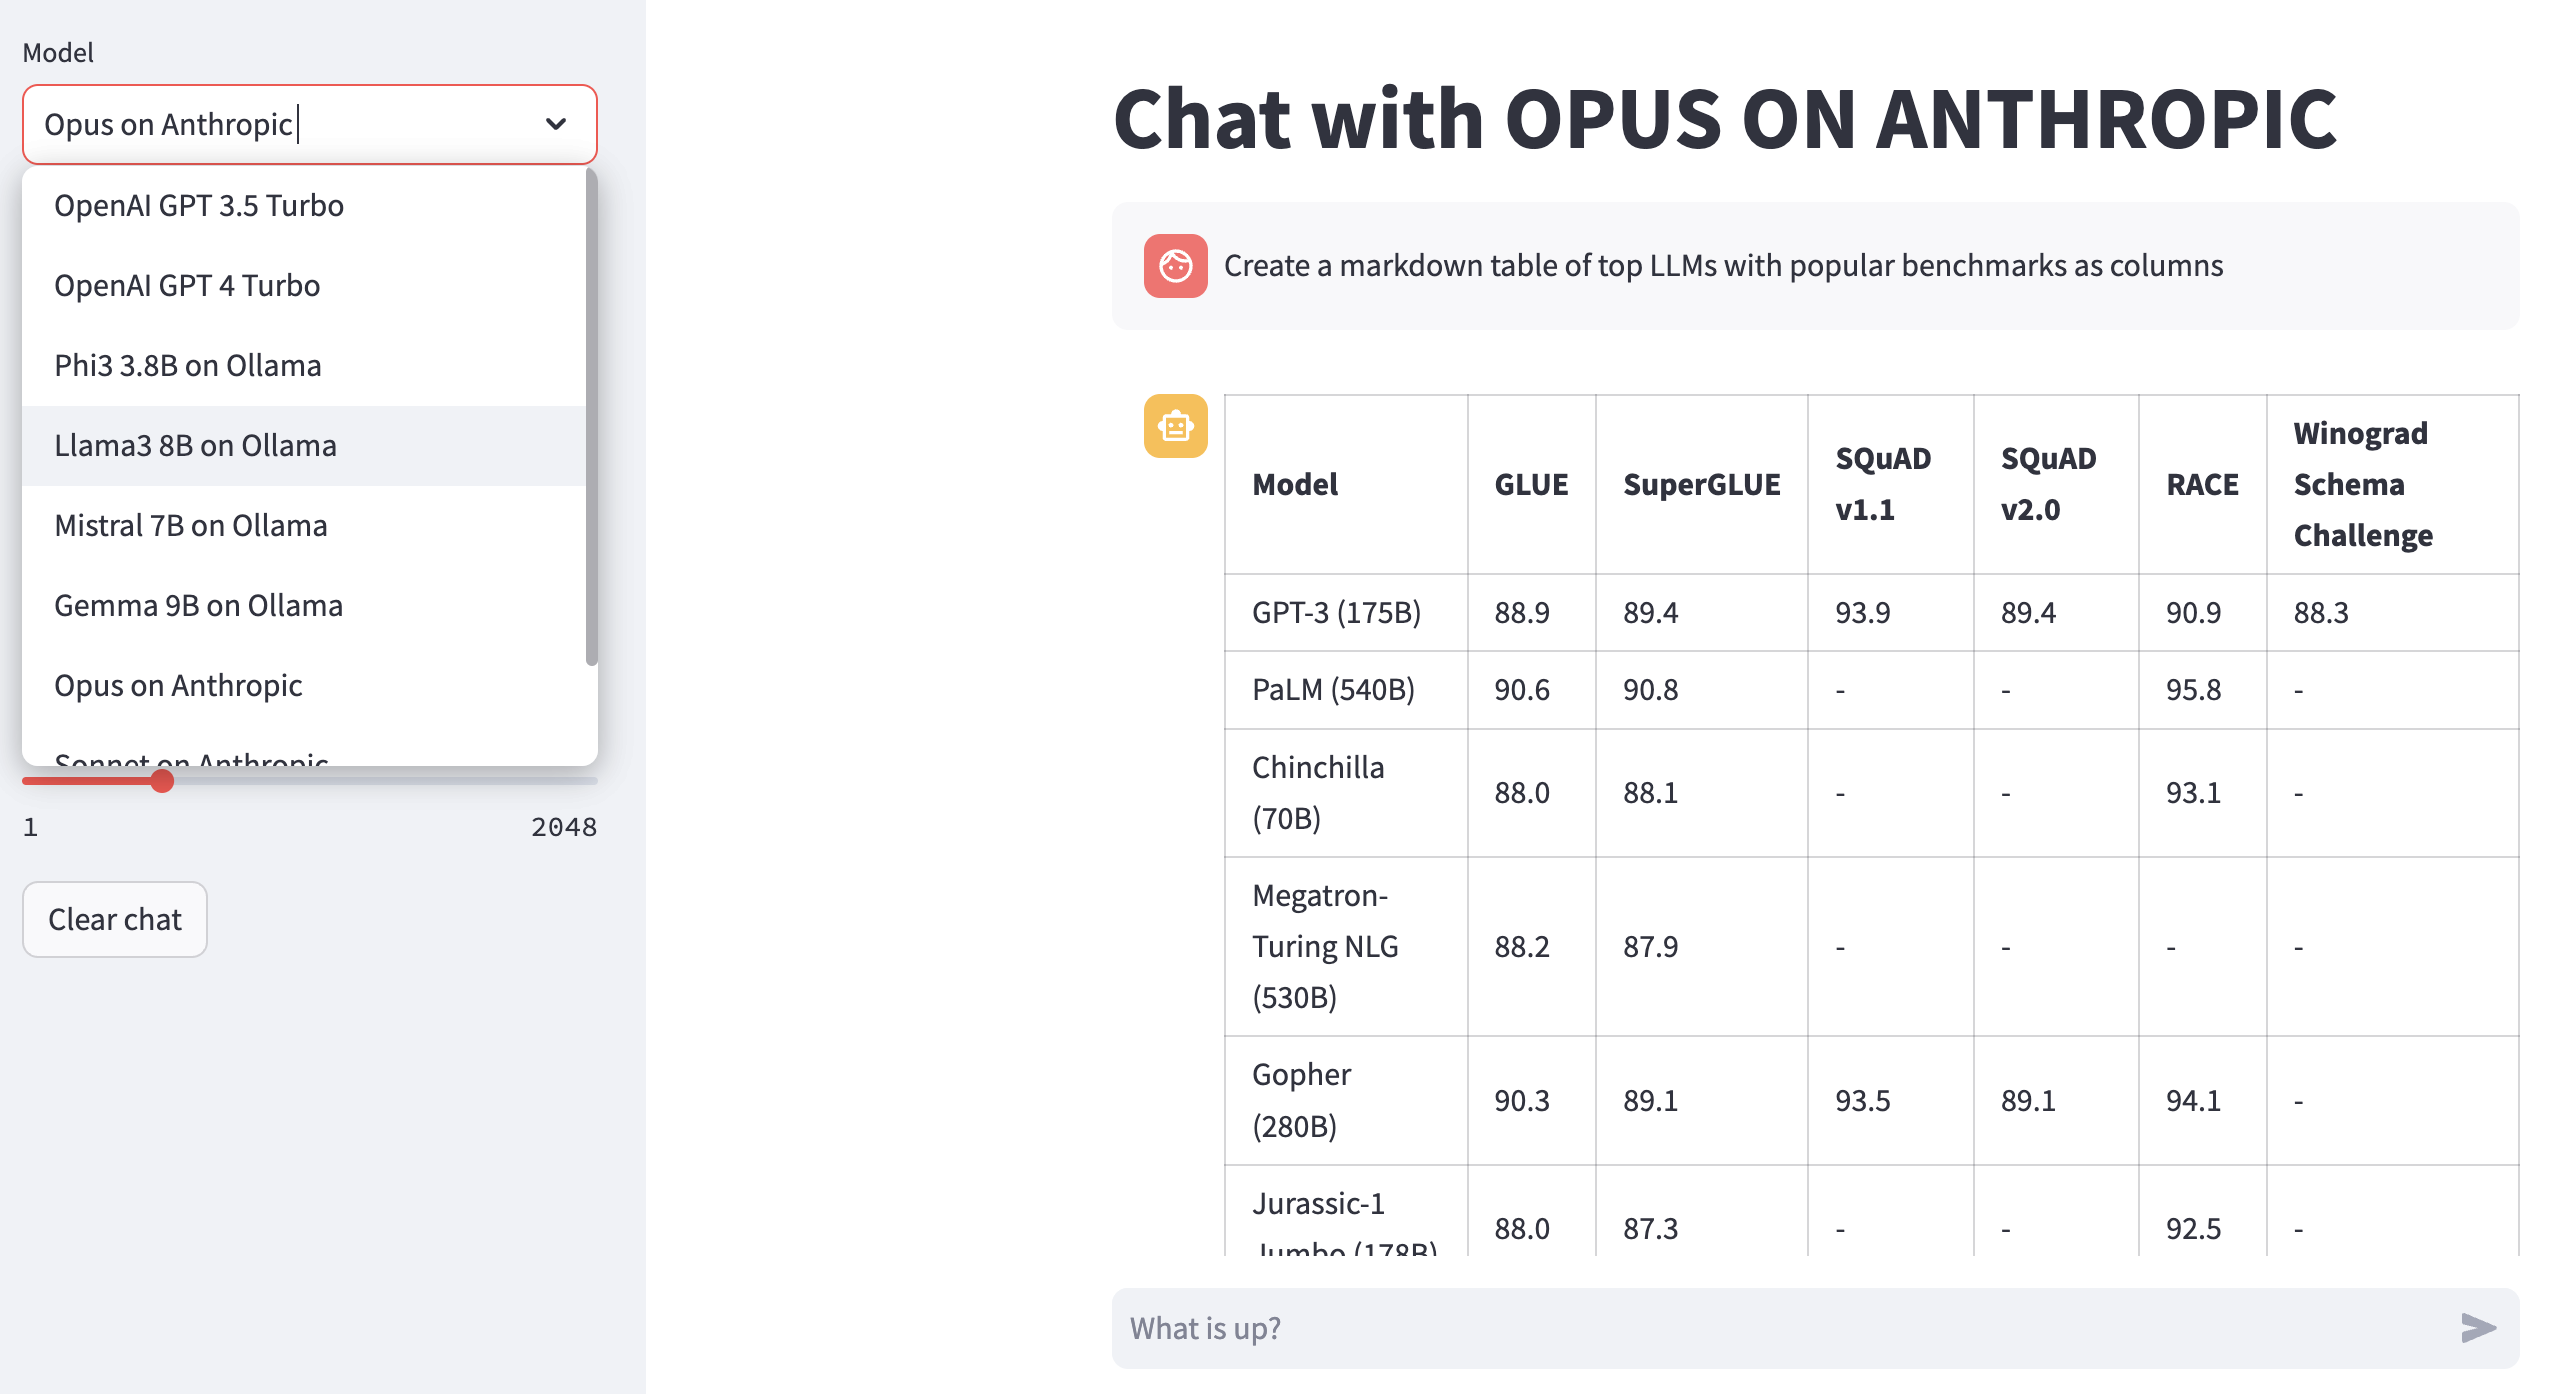Click the red slider handle
The width and height of the screenshot is (2556, 1394).
[x=162, y=781]
